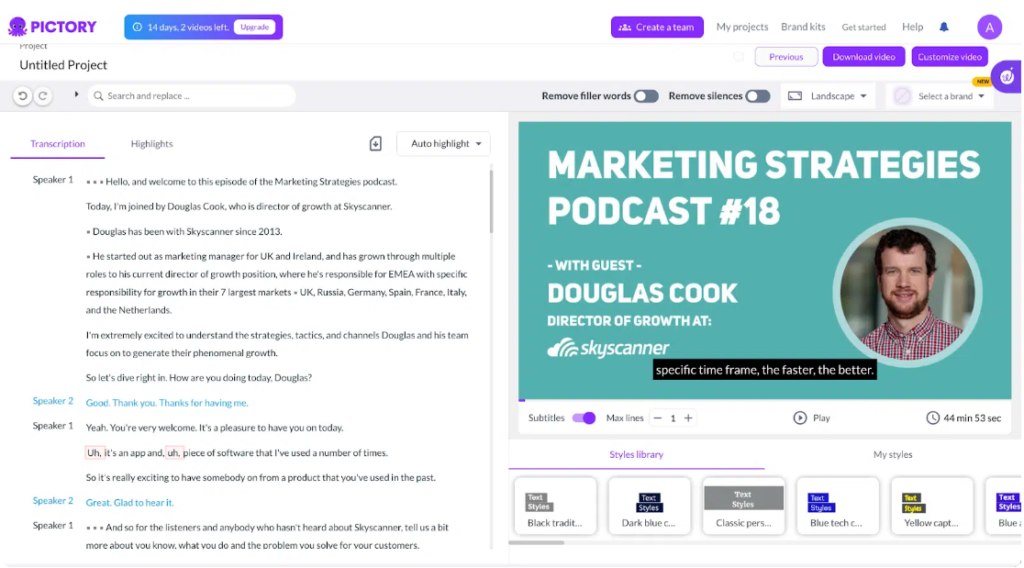Click the redo arrow icon
1024x568 pixels.
click(42, 96)
